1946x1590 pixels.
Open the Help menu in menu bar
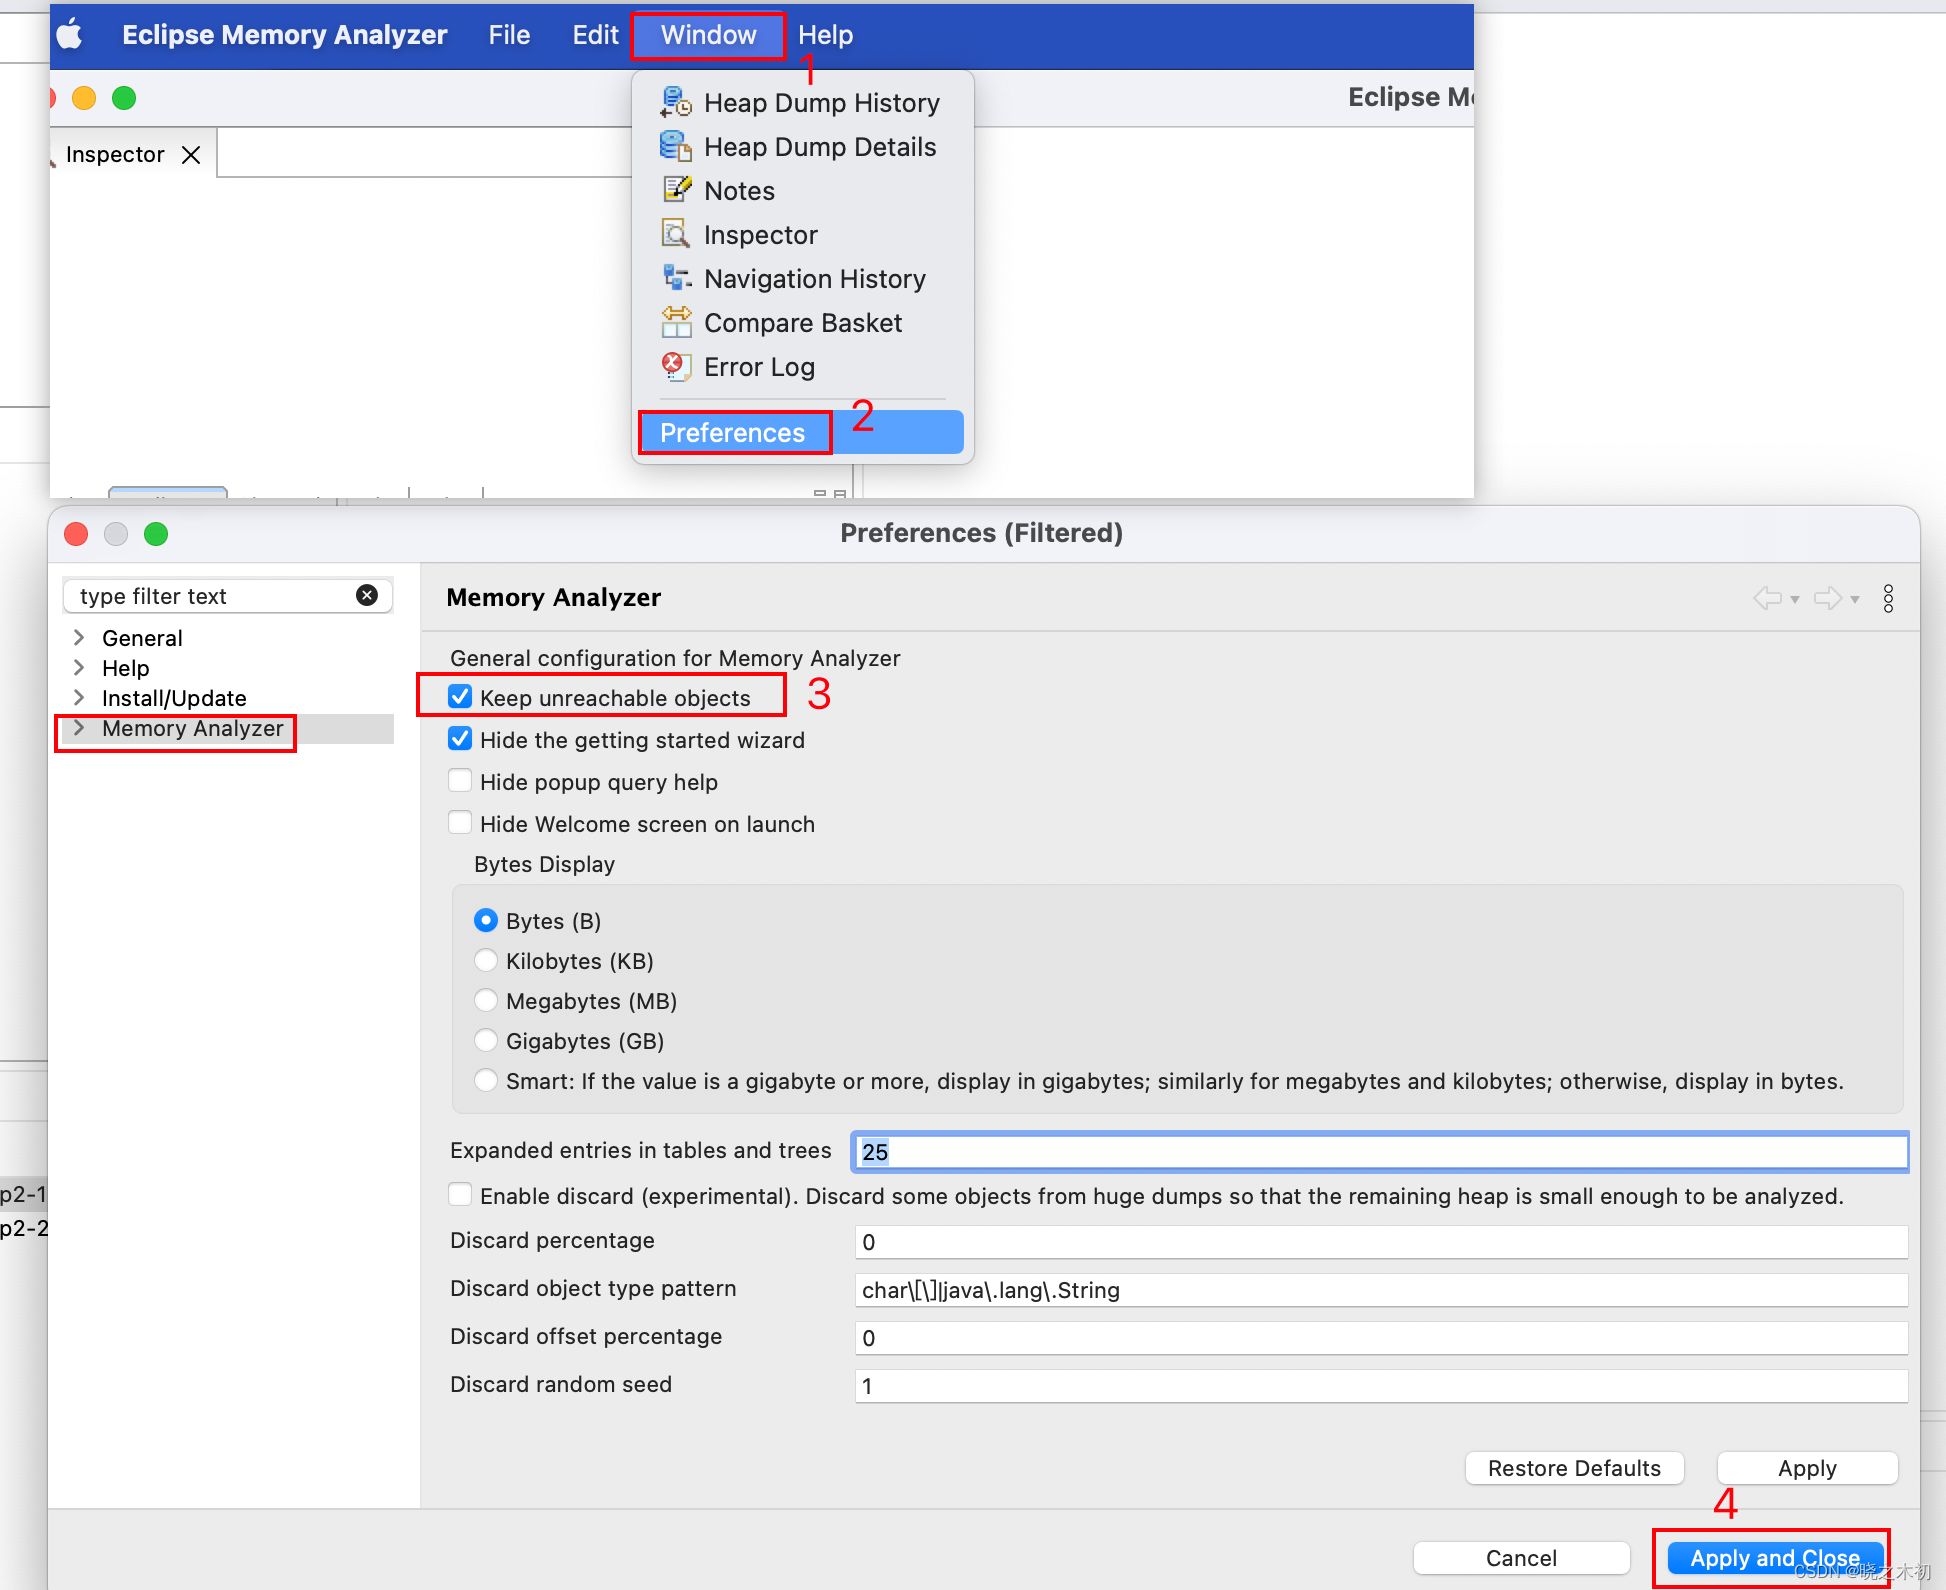click(x=825, y=35)
